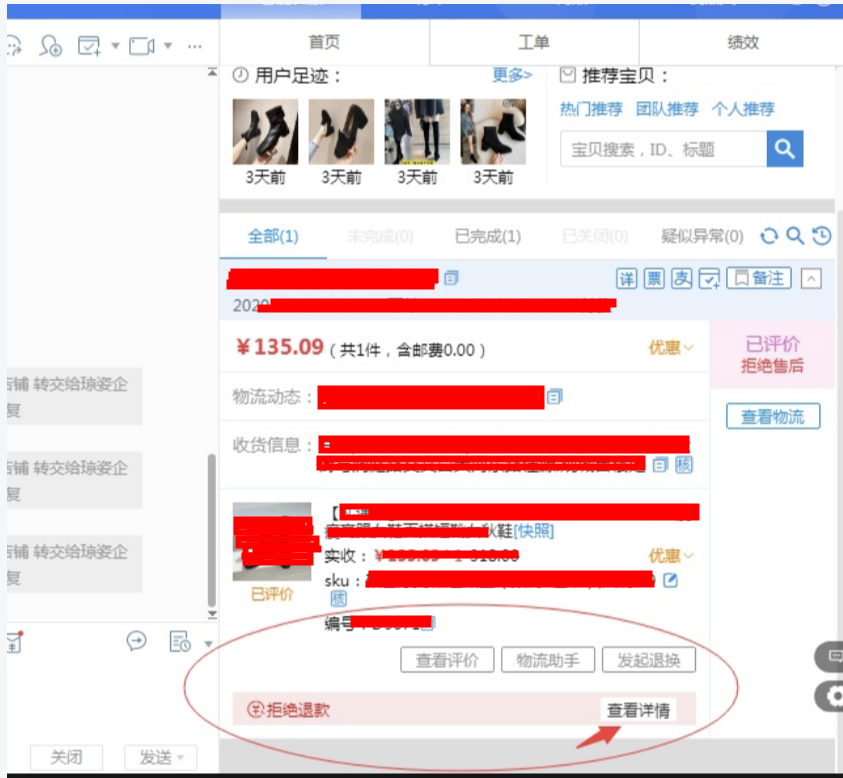This screenshot has width=843, height=778.
Task: Click the 查看物流 button
Action: [x=773, y=416]
